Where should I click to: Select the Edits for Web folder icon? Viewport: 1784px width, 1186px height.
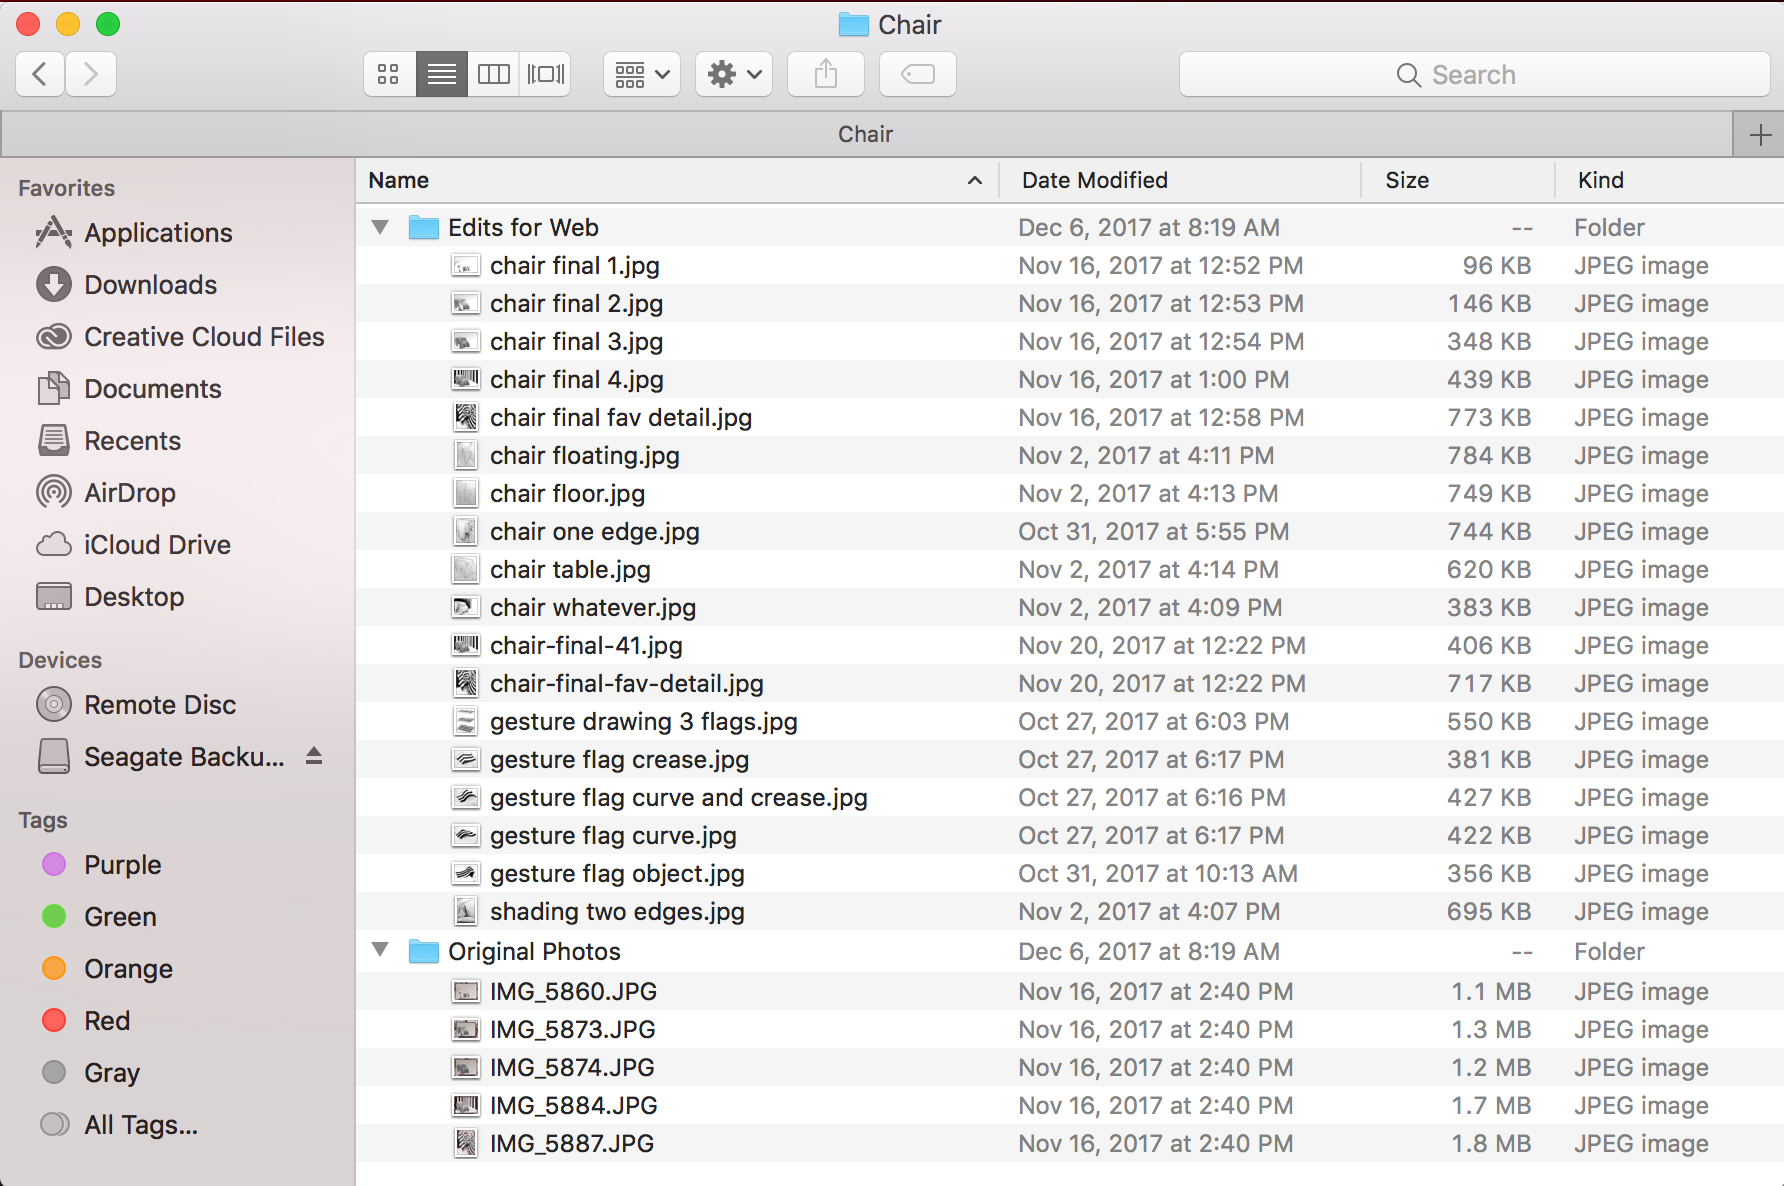(x=424, y=228)
